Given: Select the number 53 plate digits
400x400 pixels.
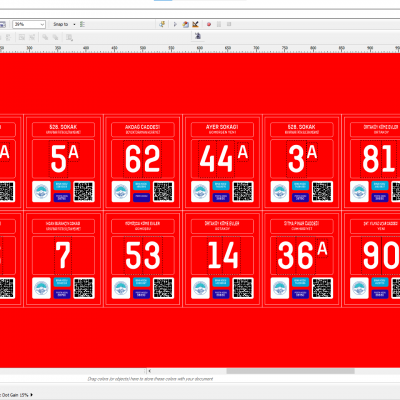Looking at the screenshot, I should pyautogui.click(x=143, y=255).
